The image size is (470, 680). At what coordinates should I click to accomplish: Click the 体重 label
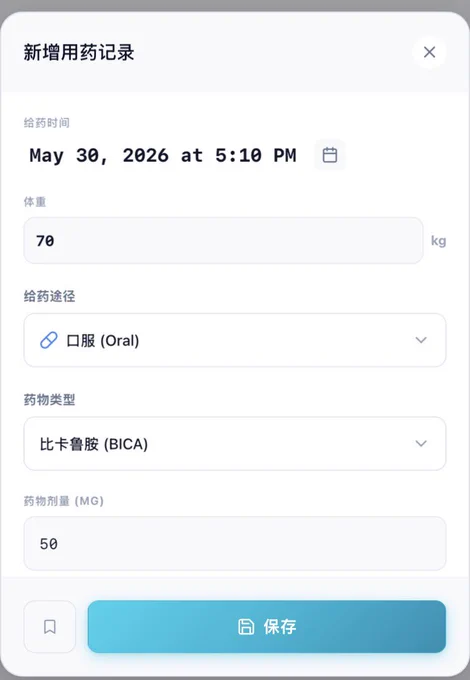pos(35,202)
